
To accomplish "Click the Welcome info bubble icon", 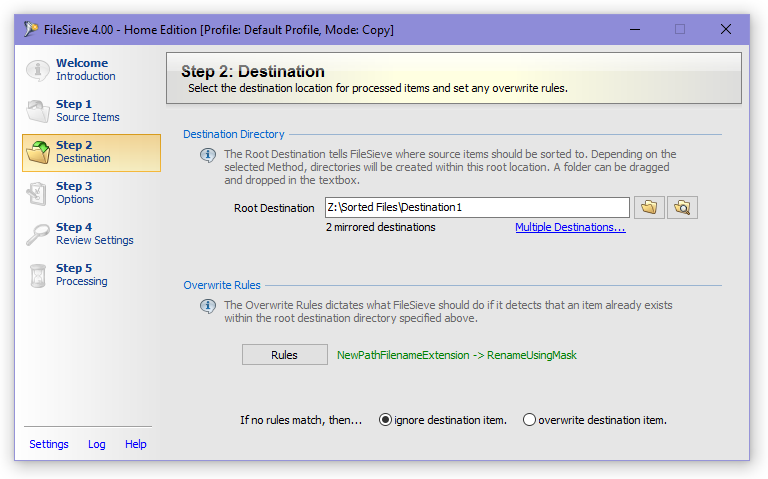I will coord(38,70).
